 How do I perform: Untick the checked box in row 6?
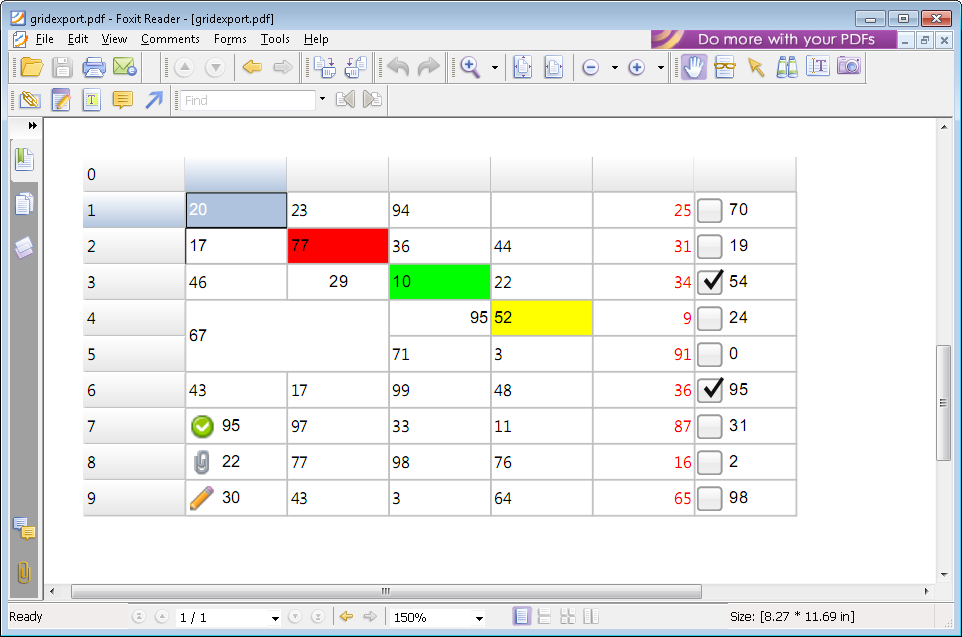[x=709, y=390]
